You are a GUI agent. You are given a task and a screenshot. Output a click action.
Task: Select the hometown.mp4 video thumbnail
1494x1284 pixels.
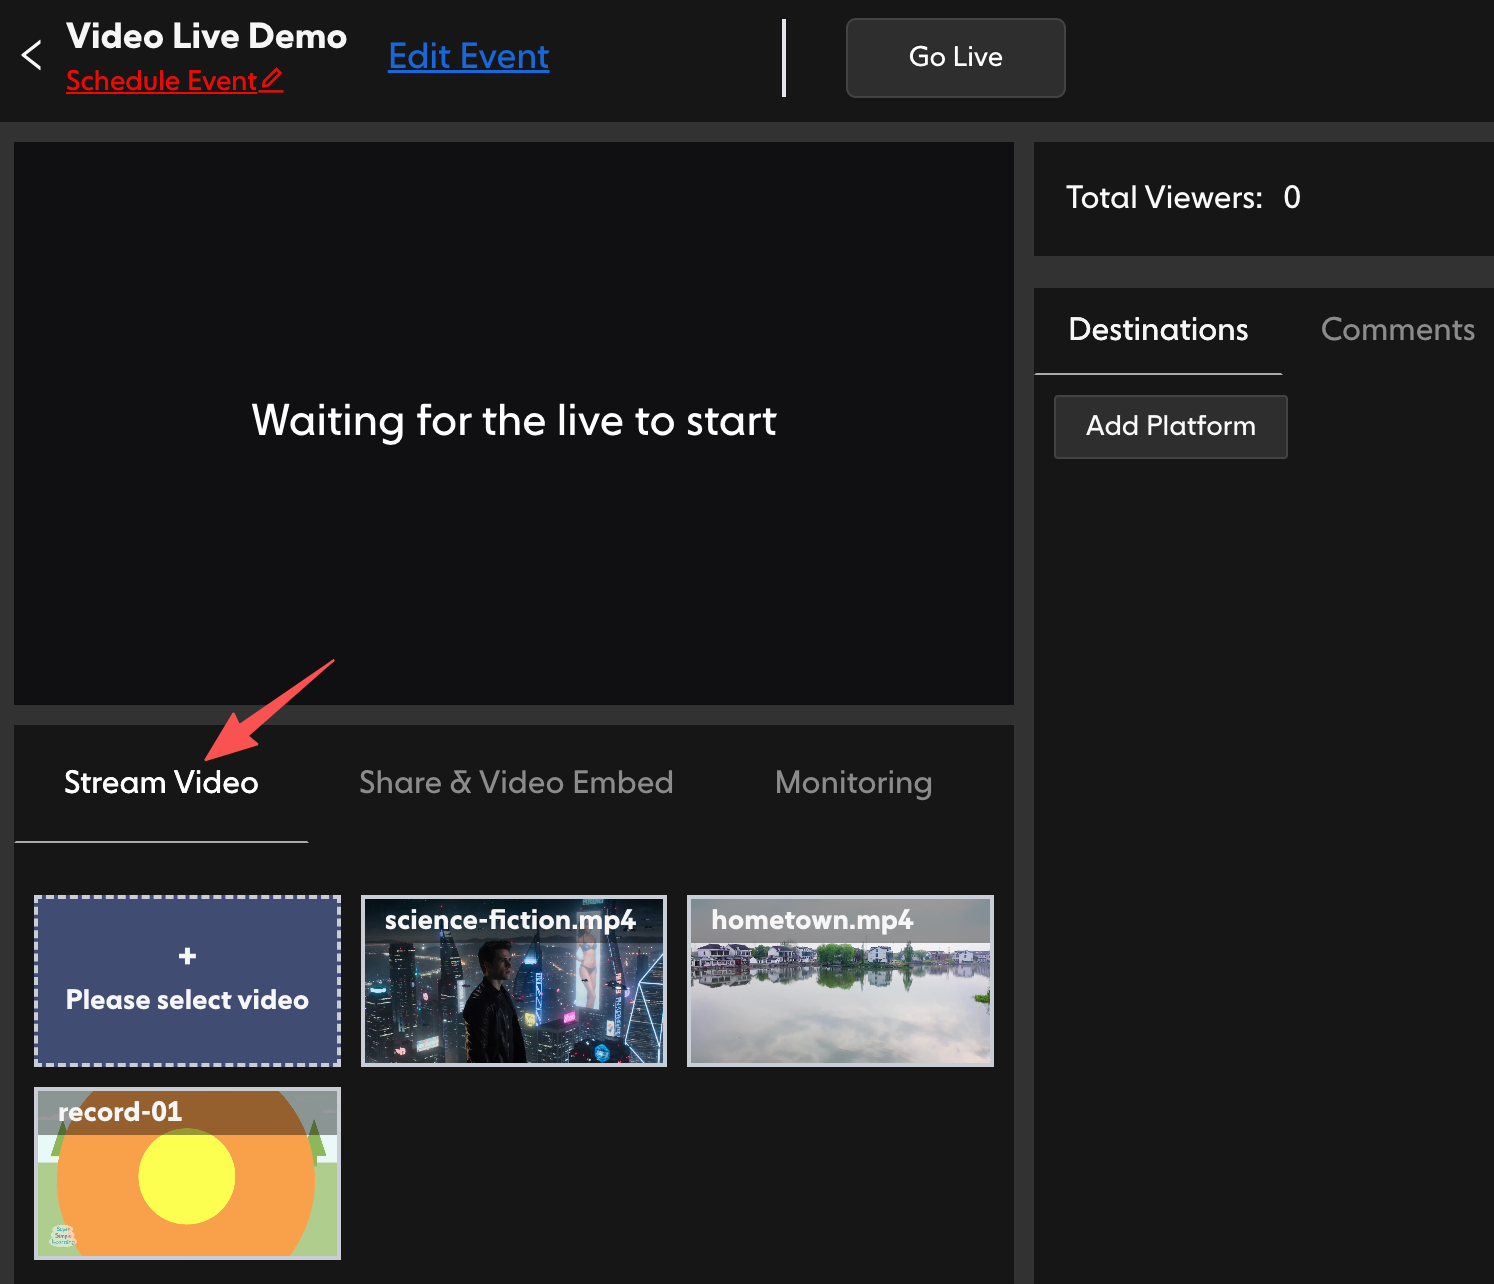840,981
